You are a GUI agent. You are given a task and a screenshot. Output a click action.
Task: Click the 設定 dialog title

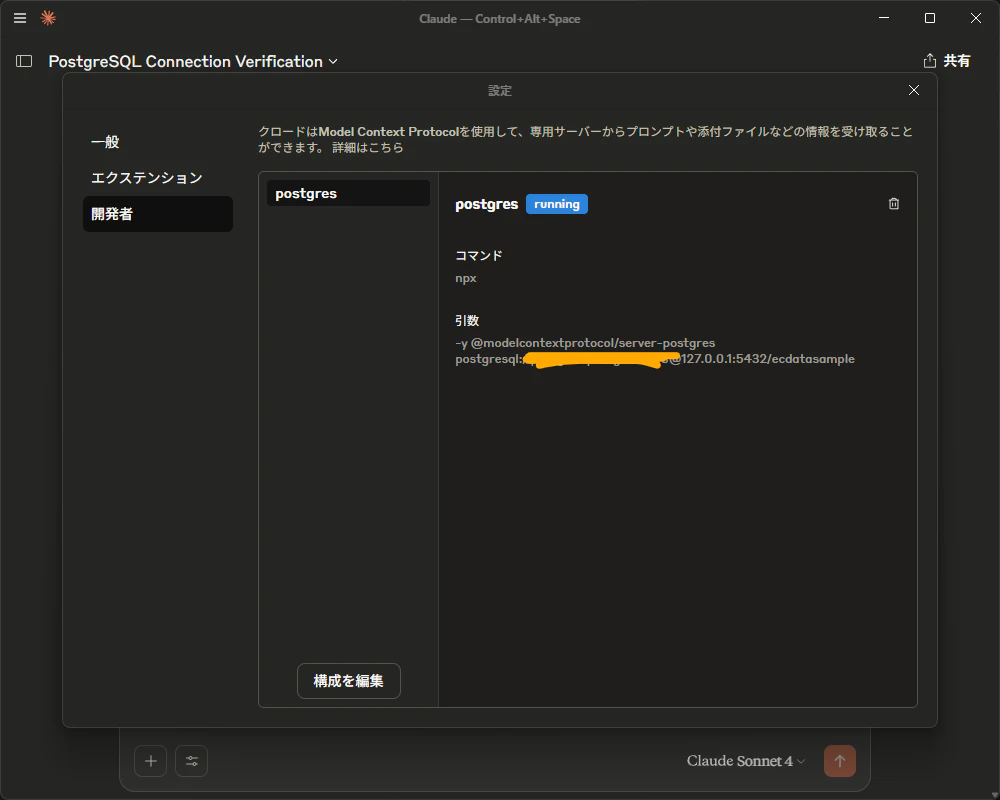(x=500, y=91)
